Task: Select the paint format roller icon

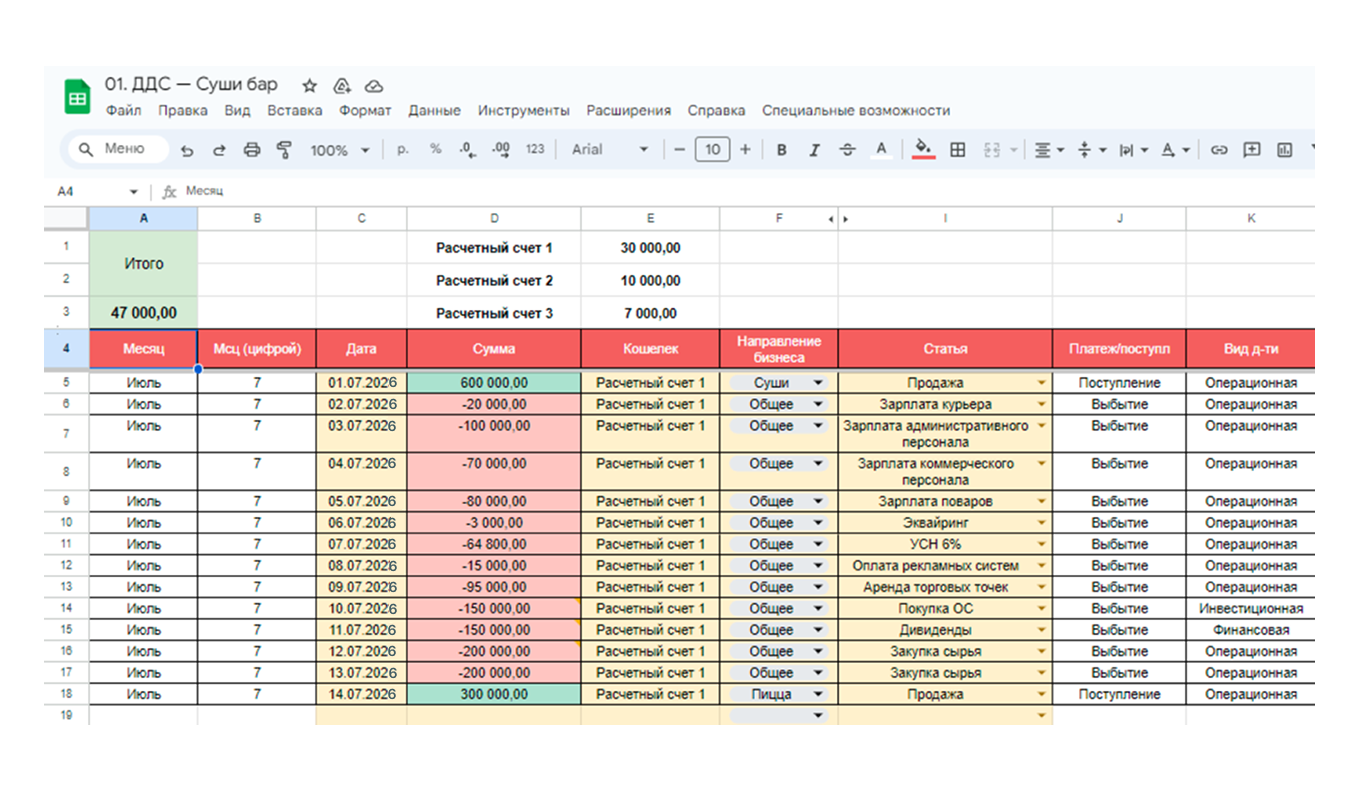Action: point(284,150)
